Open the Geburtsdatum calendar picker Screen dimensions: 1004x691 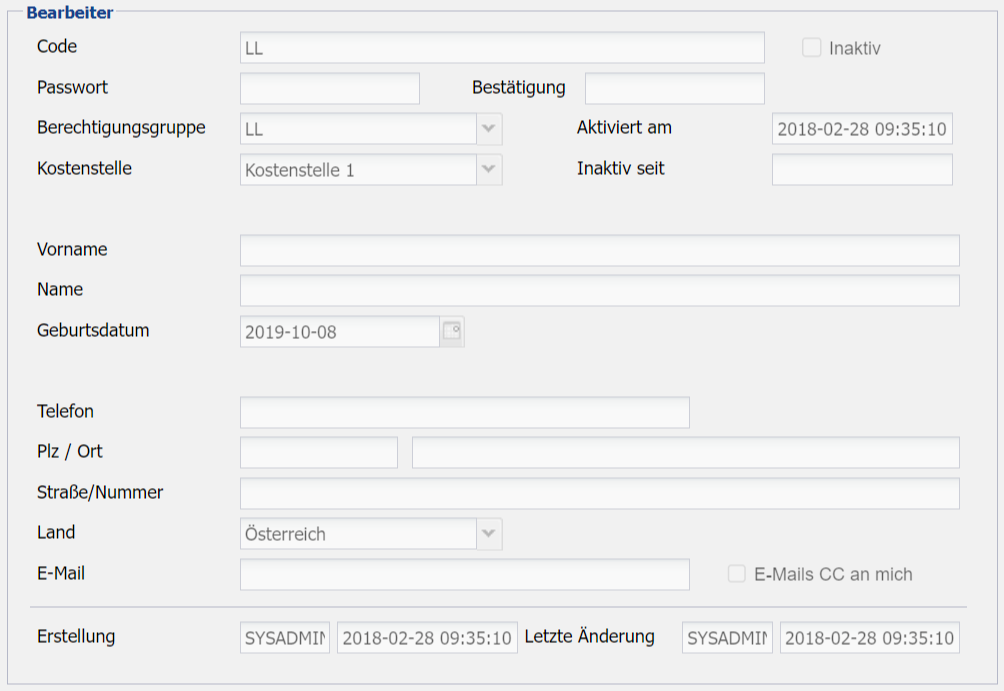452,331
